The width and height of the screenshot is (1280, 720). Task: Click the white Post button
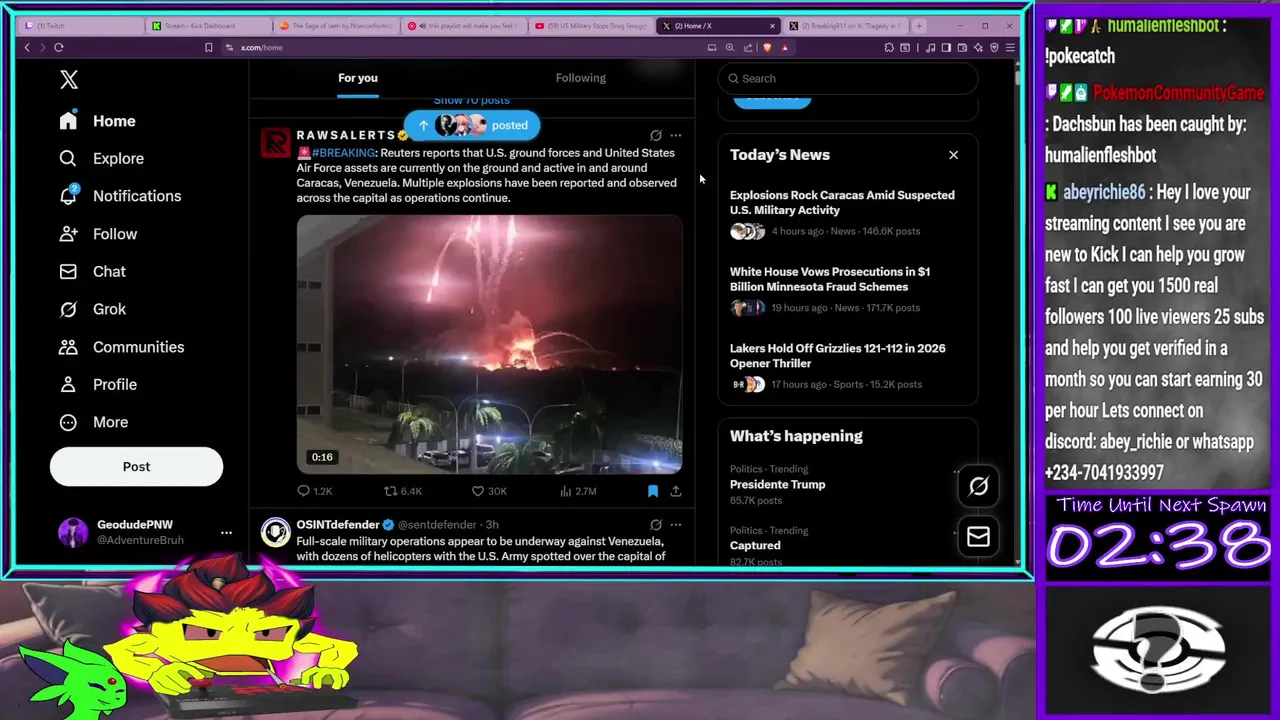click(136, 467)
